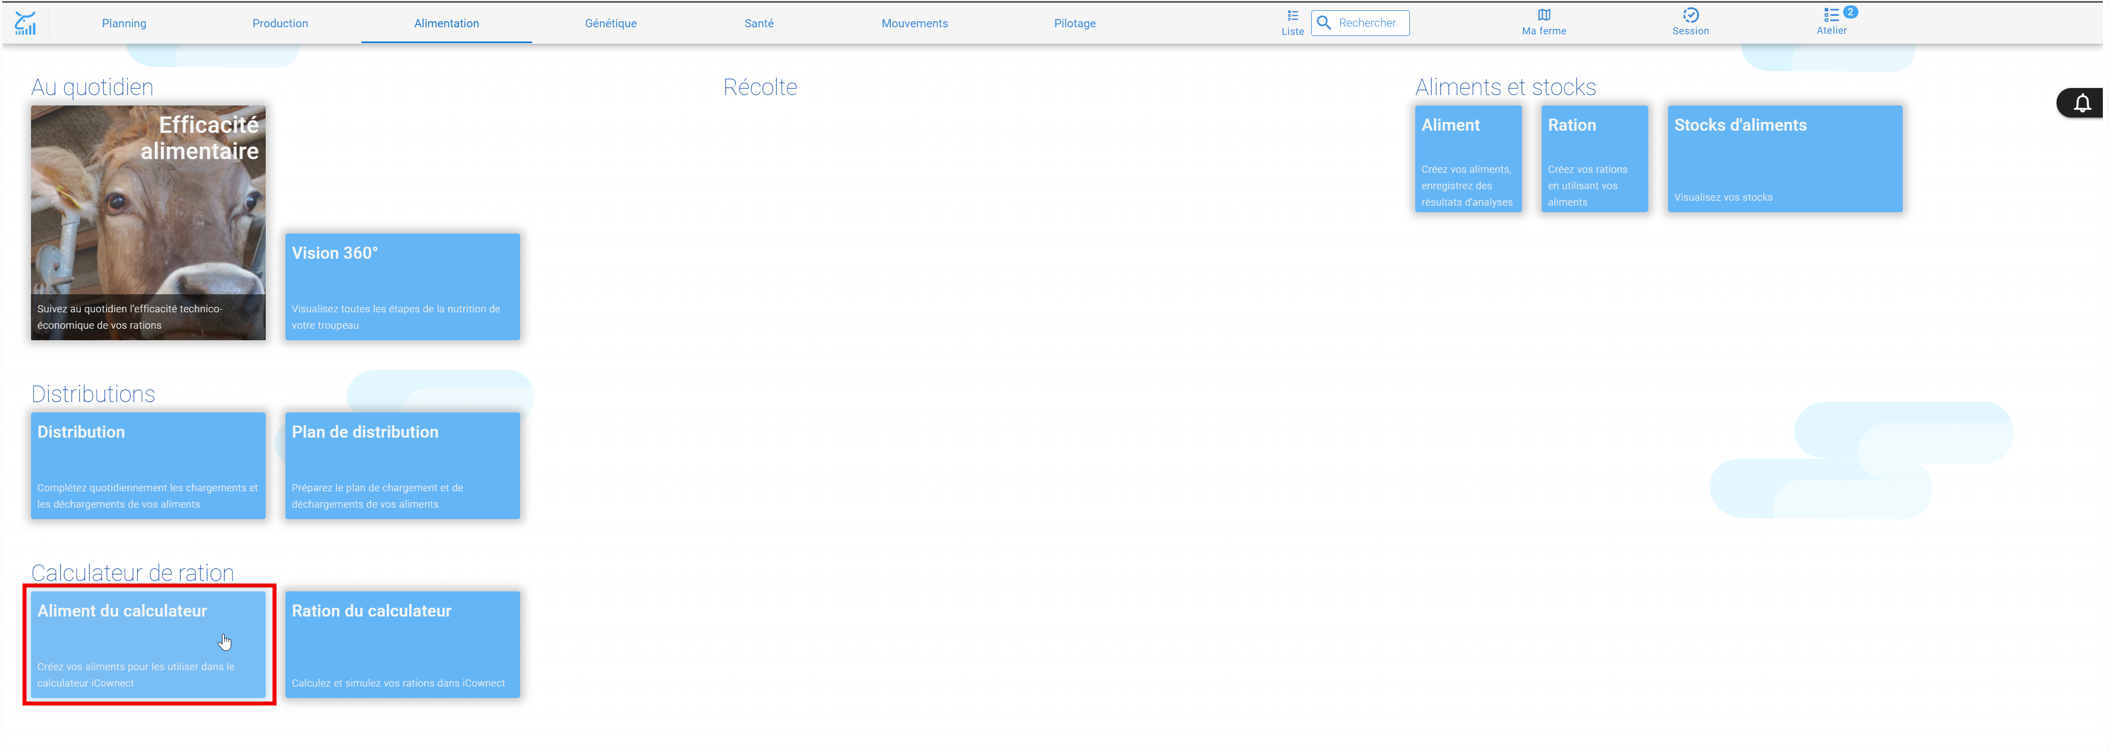Click the notification bell icon
Screen dimensions: 2109x751
pyautogui.click(x=2082, y=103)
